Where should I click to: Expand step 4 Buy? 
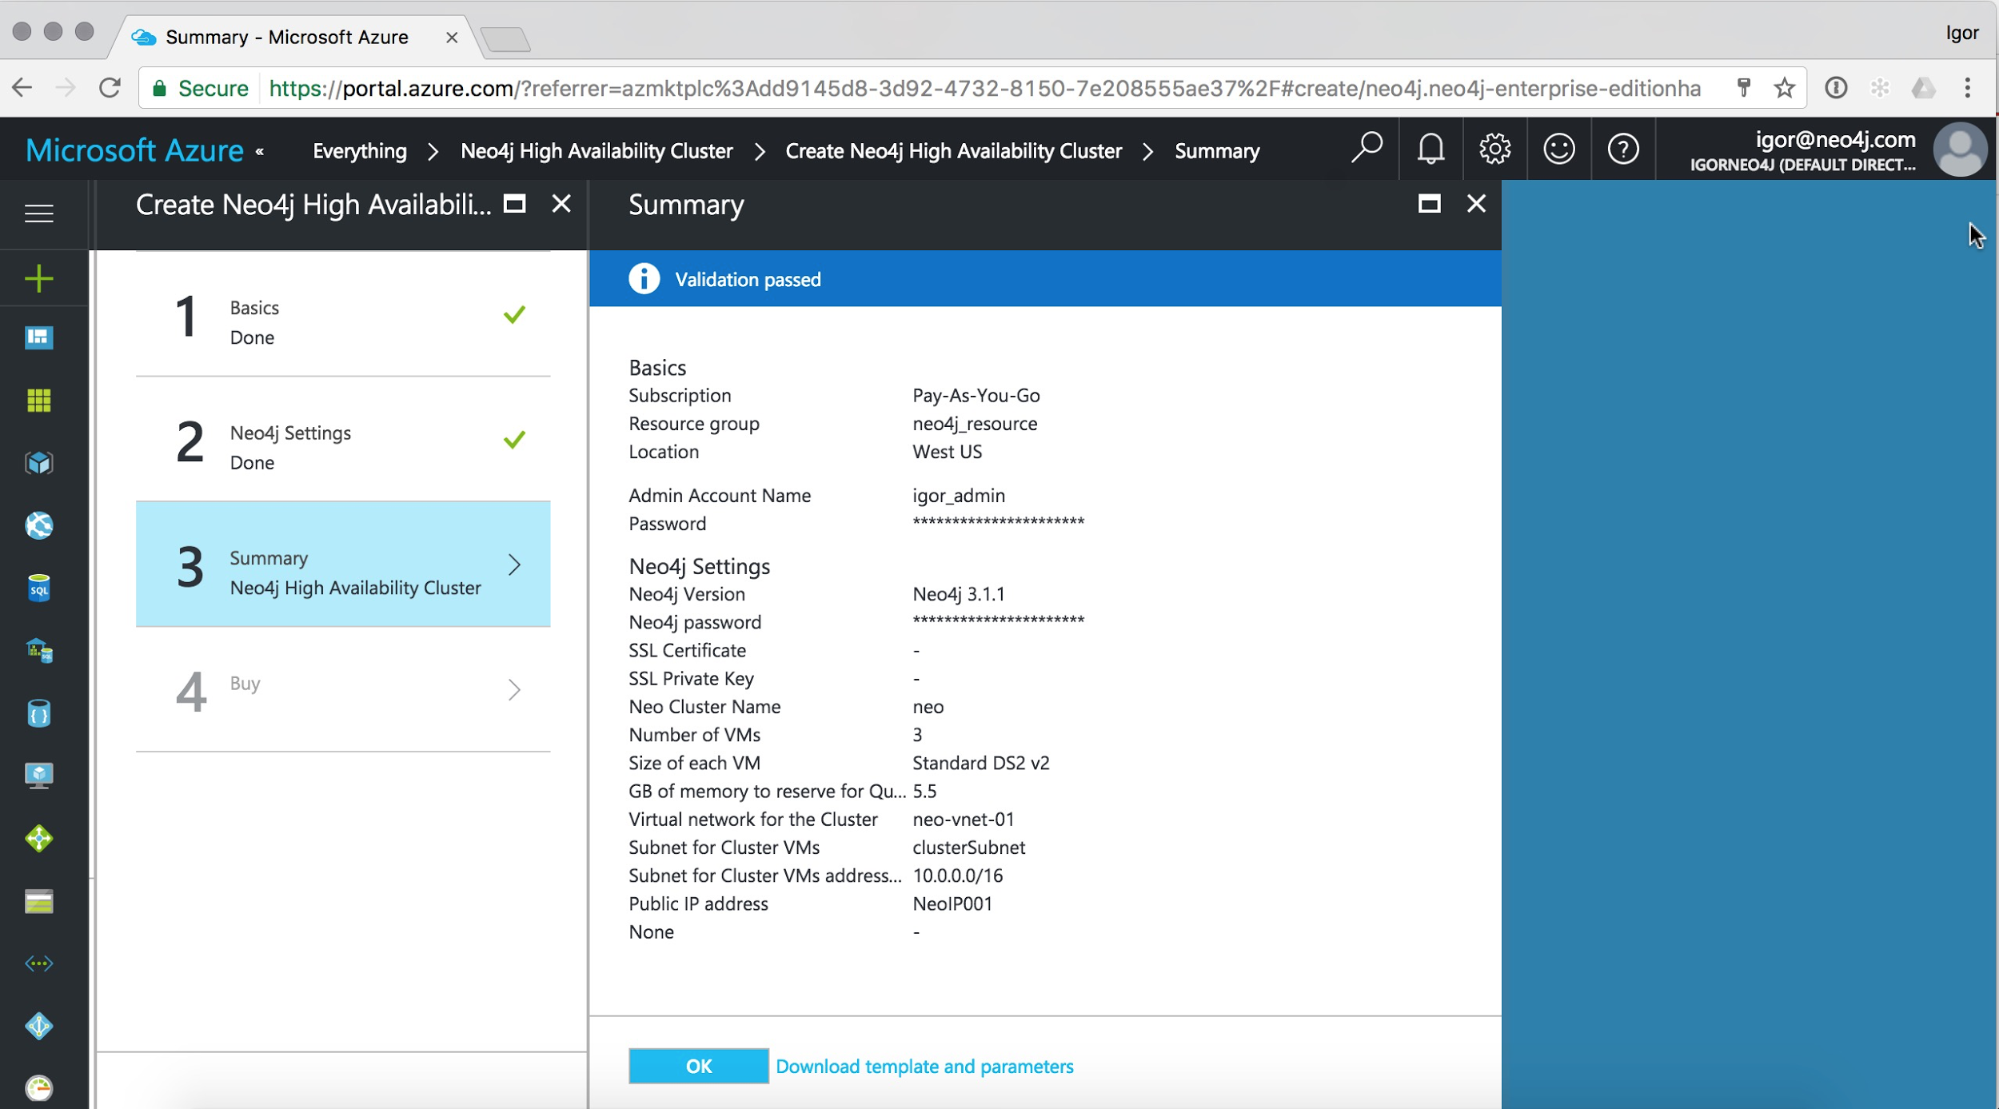click(343, 689)
